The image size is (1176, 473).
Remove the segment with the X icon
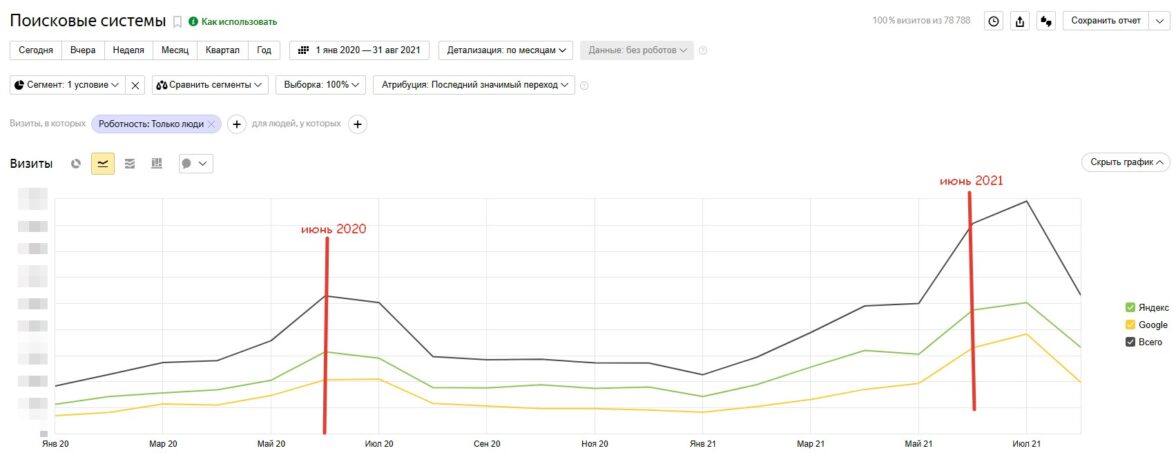(137, 86)
